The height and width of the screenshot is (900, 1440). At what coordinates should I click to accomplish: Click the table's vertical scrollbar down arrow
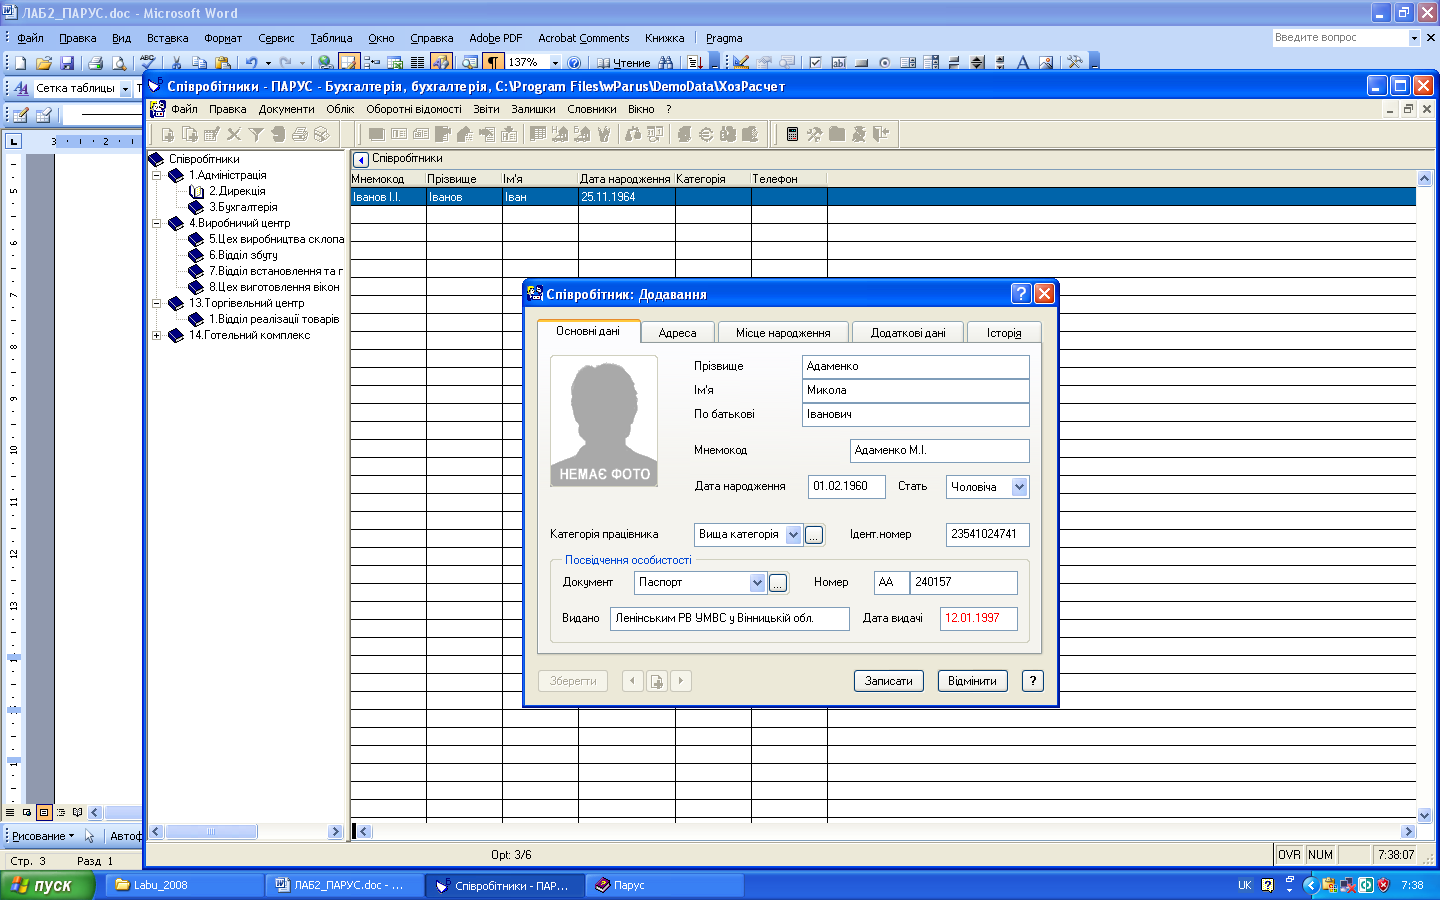click(x=1425, y=815)
